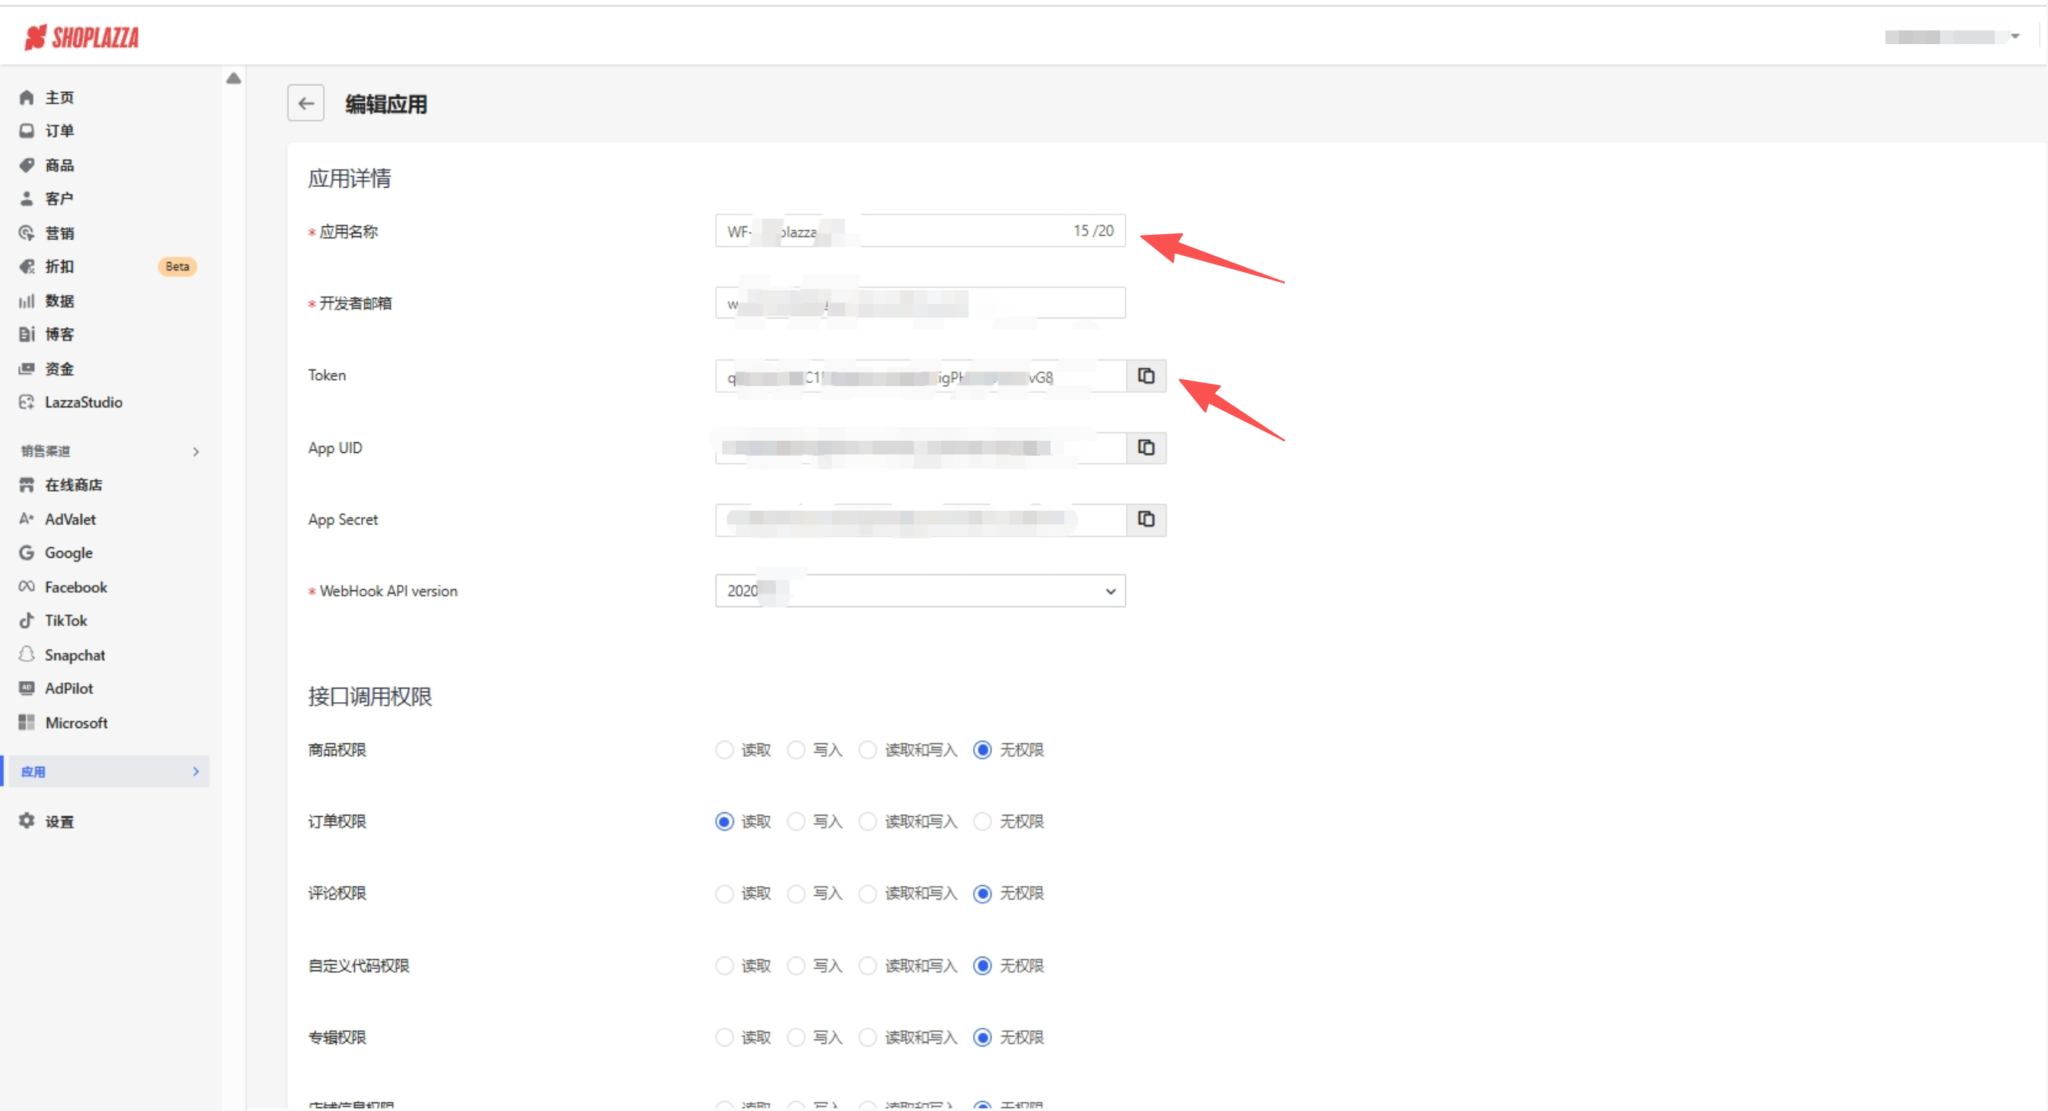Click the 折扣 discount icon
This screenshot has width=2048, height=1111.
pos(27,267)
